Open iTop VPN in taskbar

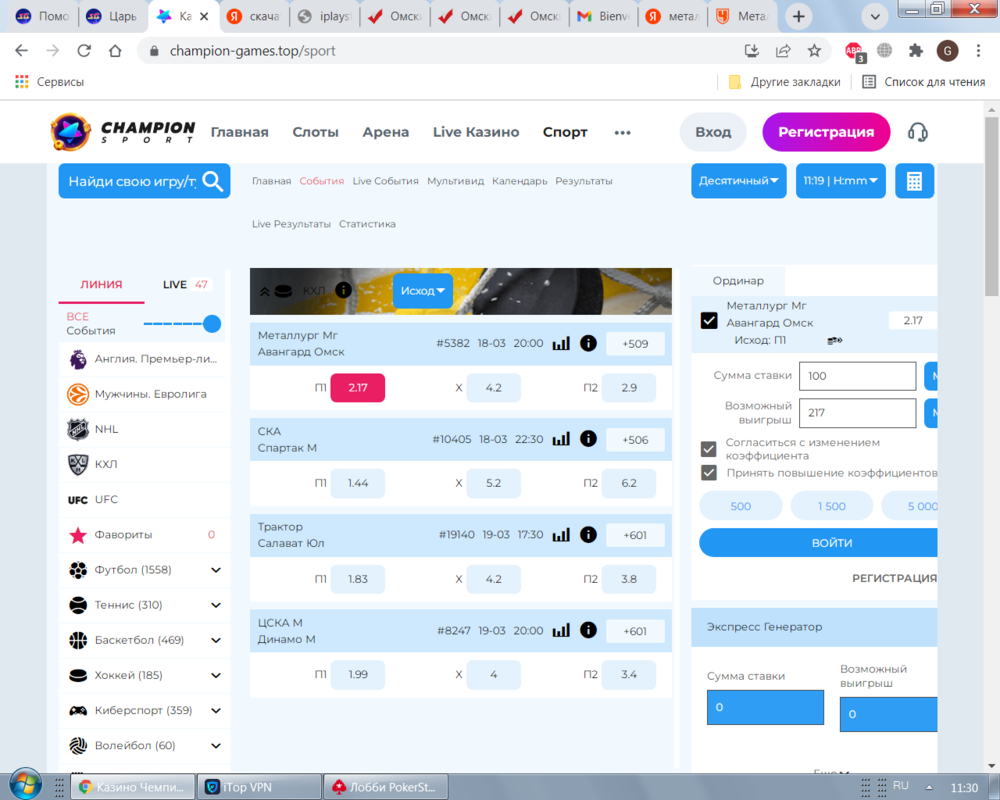(259, 787)
